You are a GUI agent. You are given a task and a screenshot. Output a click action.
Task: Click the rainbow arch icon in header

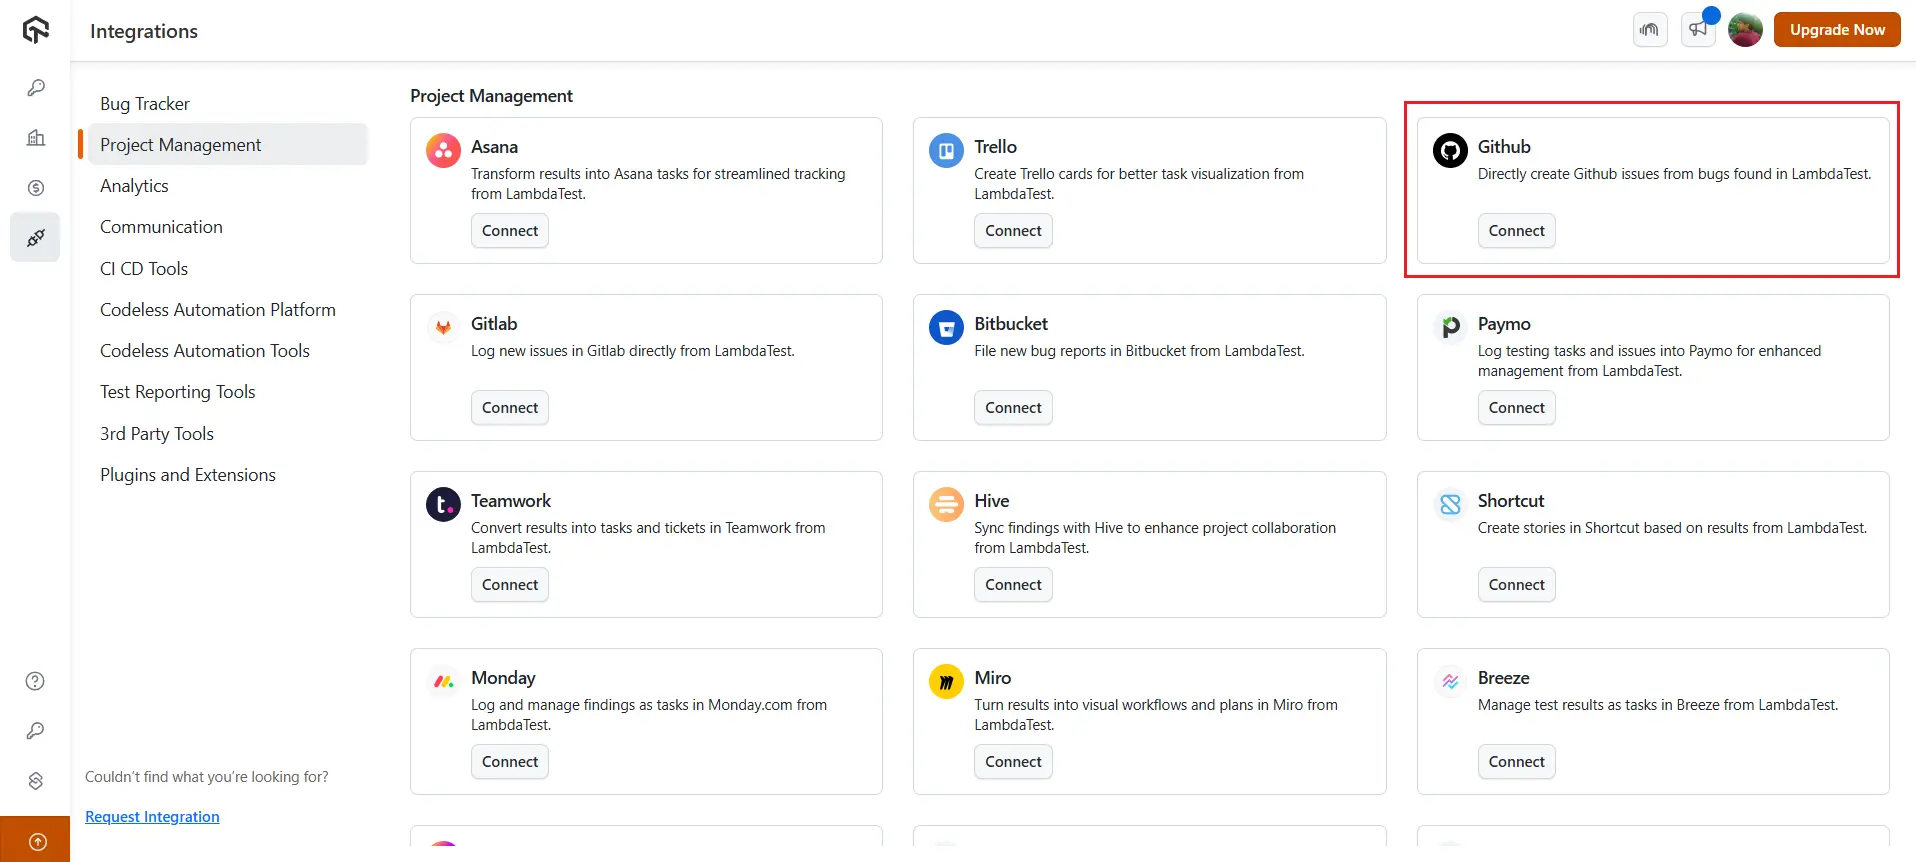(1650, 30)
